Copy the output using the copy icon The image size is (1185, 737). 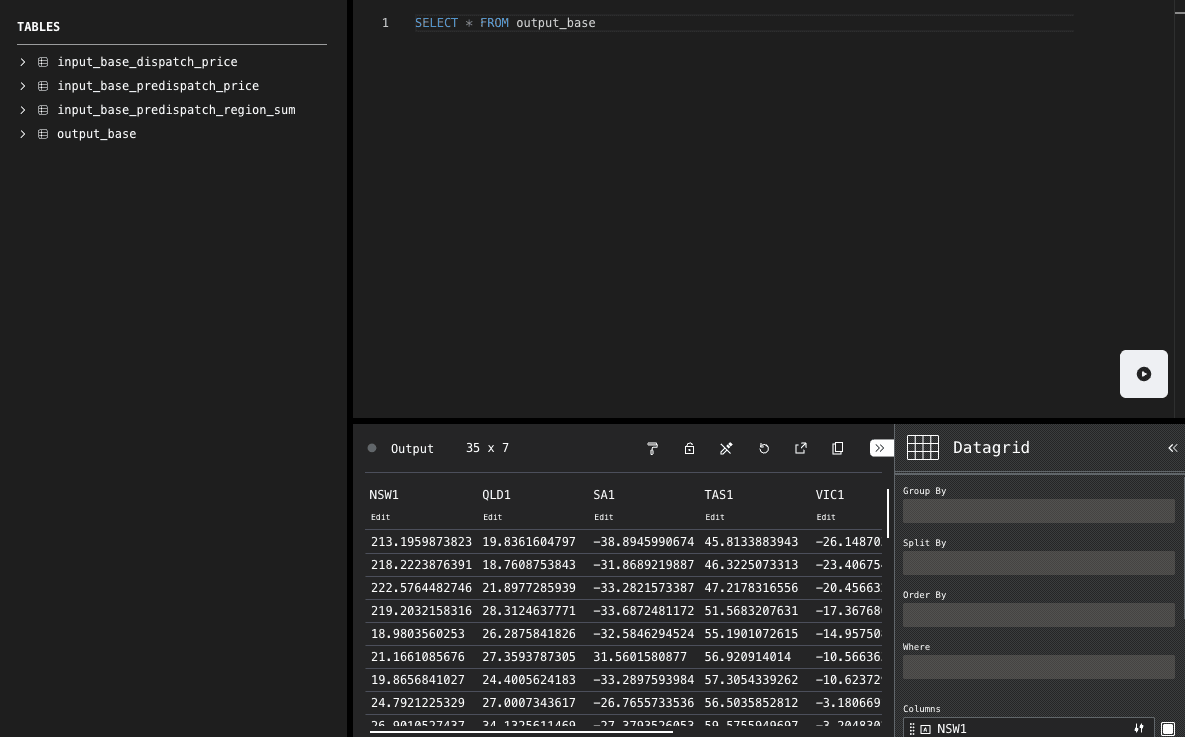click(x=837, y=448)
